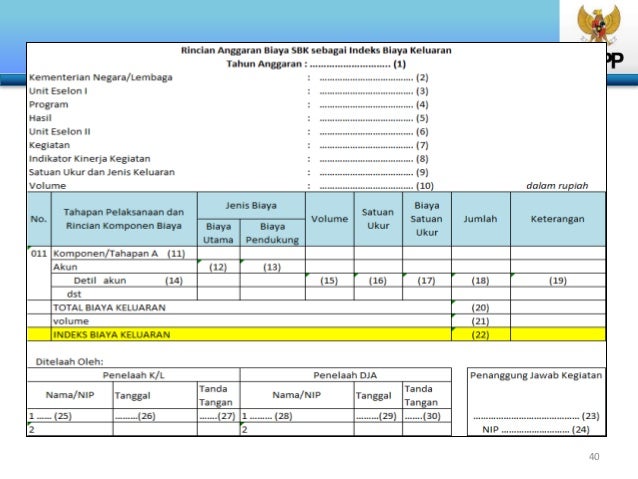Select the 'dst' row cell
Screen dimensions: 638x479
coord(124,294)
